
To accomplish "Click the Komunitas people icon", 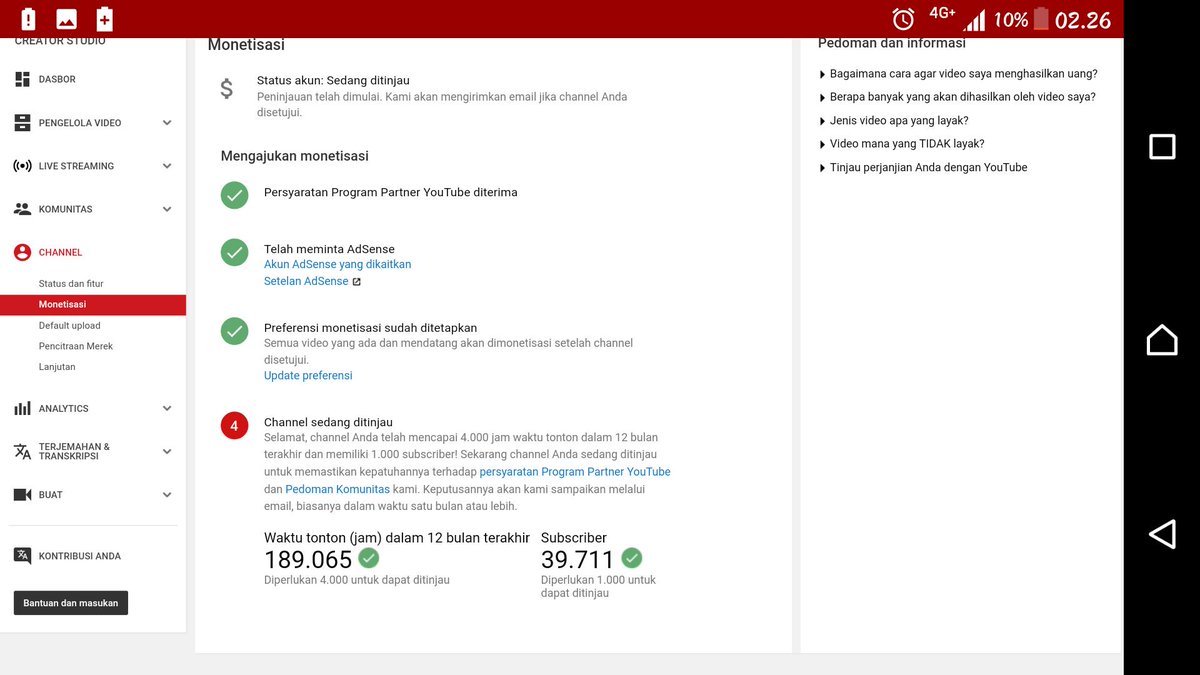I will pos(22,209).
